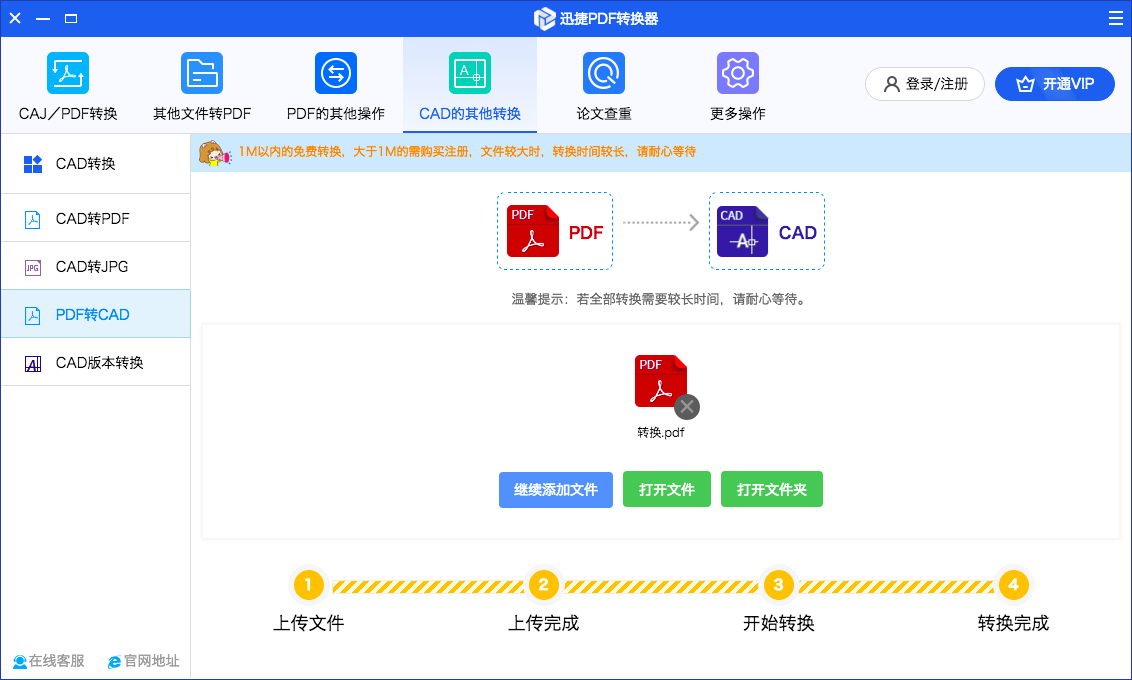Click step 3 开始转换 progress marker
1132x680 pixels.
point(778,585)
